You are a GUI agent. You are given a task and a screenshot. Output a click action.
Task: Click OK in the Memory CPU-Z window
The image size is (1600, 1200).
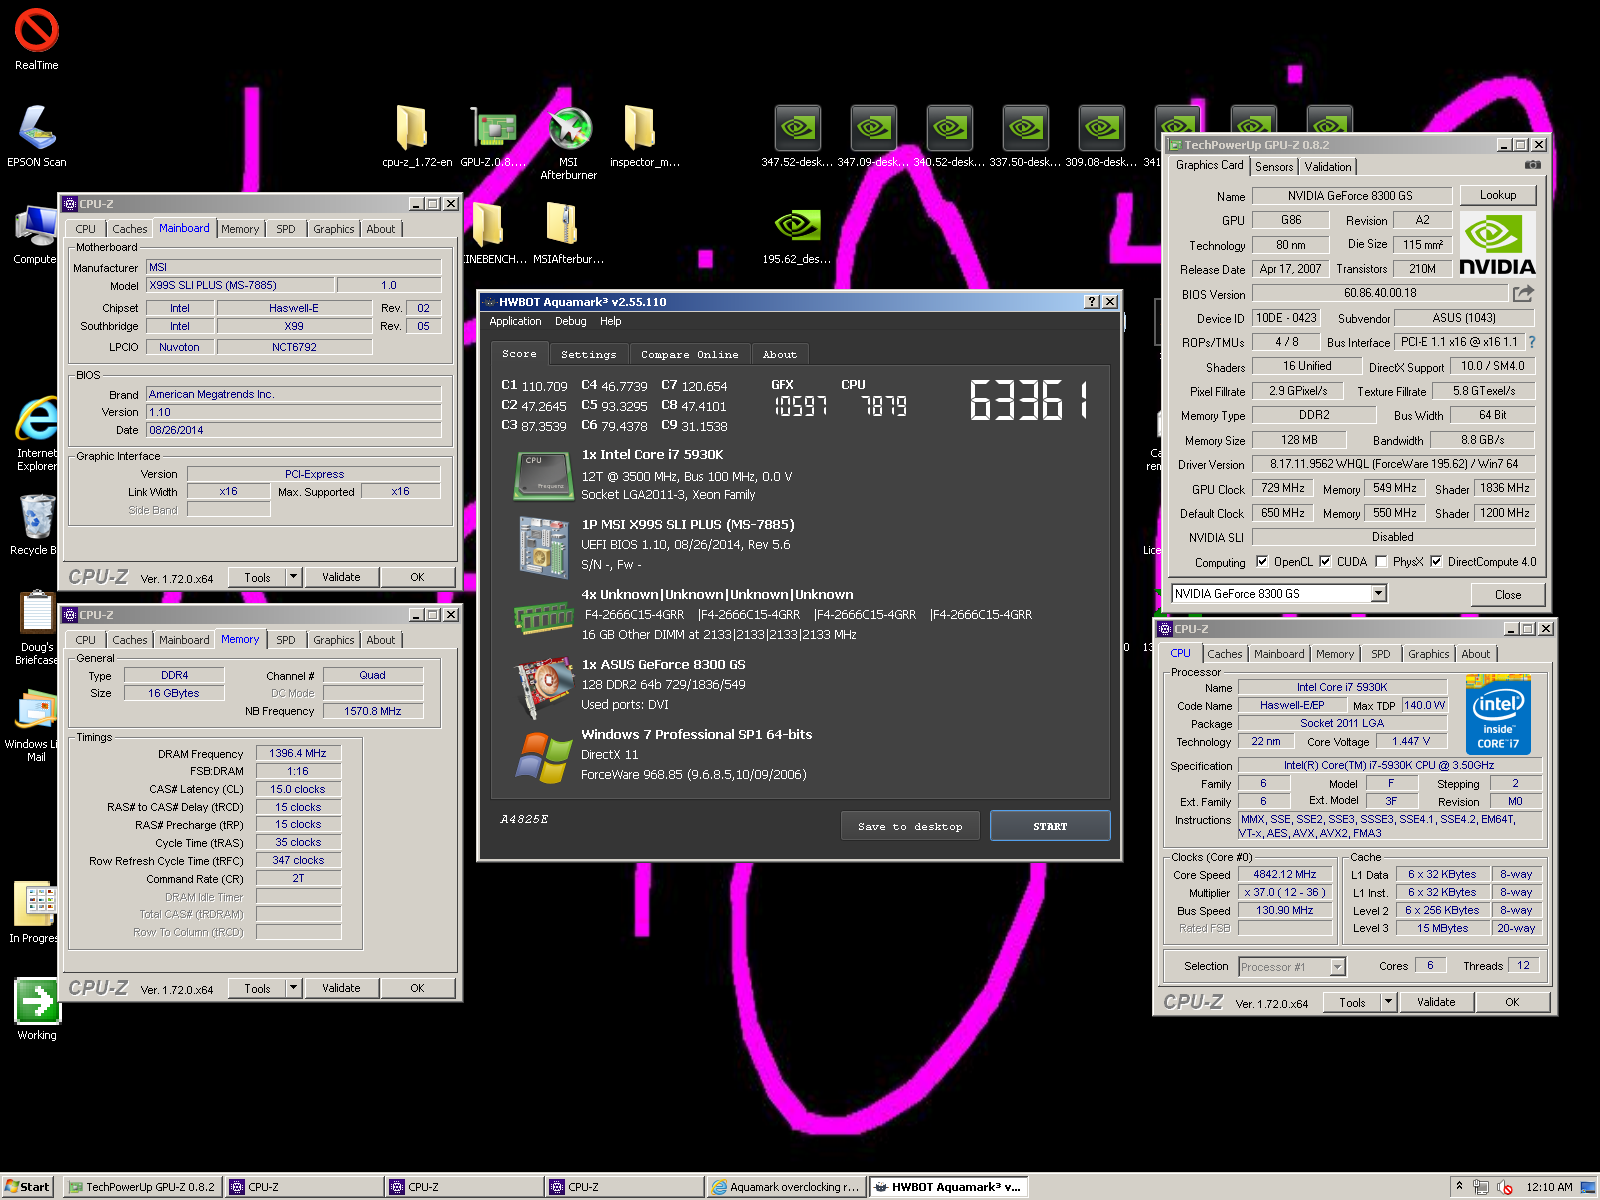417,988
